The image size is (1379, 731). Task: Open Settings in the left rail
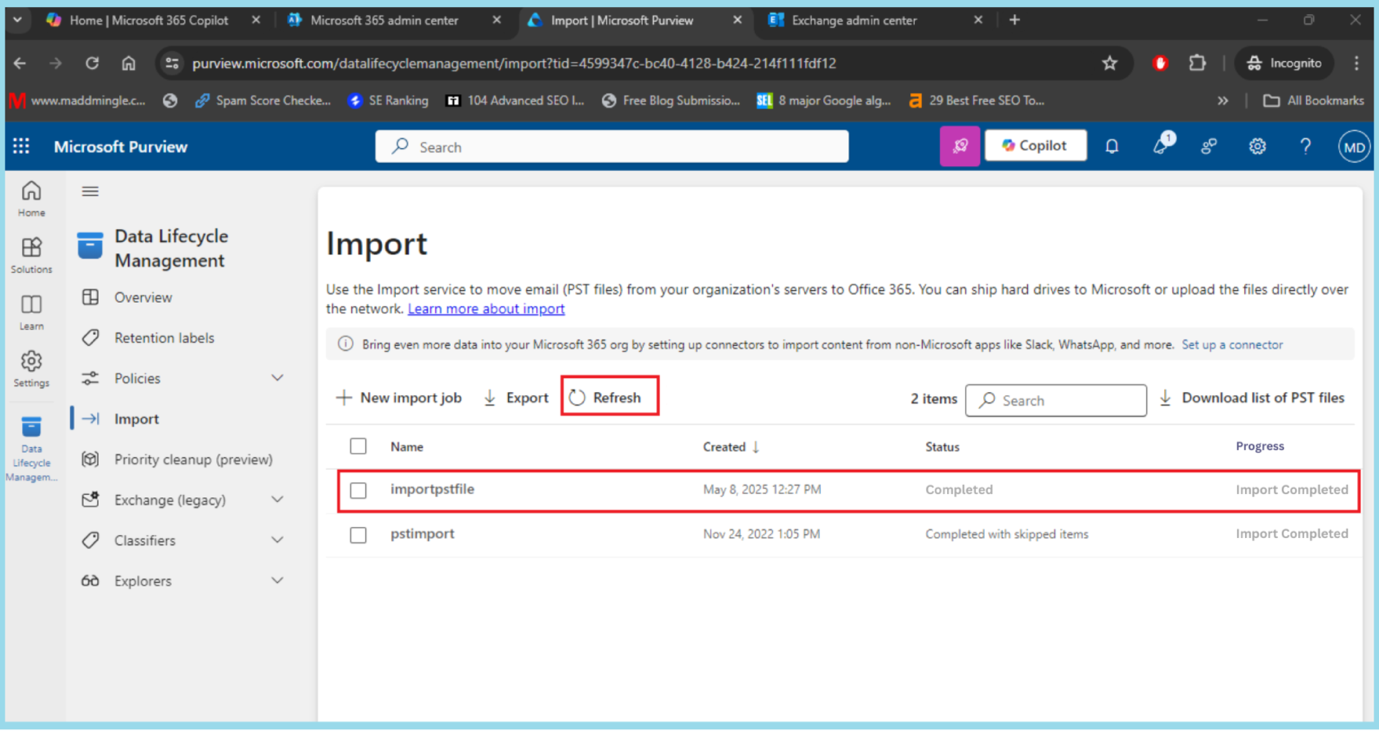pyautogui.click(x=31, y=368)
